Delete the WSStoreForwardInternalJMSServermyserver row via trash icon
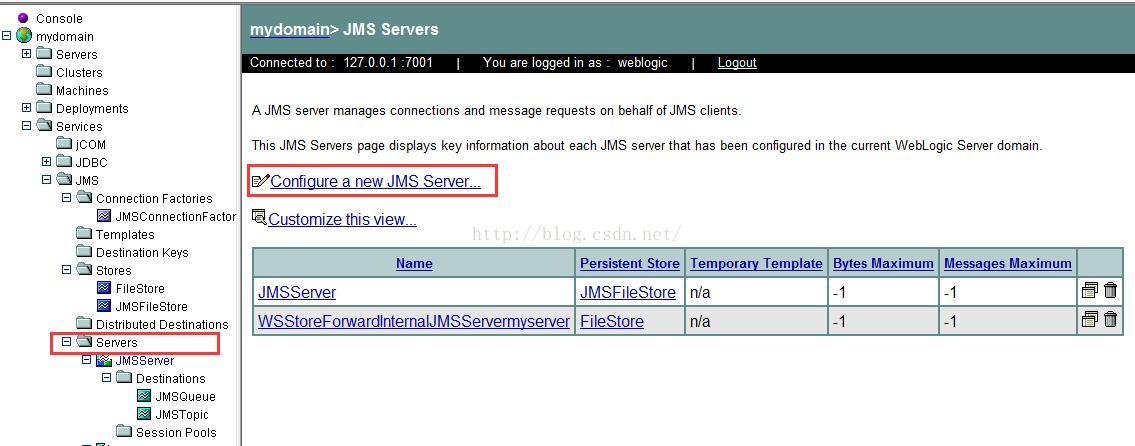Screen dimensions: 1135x446 [x=1110, y=319]
